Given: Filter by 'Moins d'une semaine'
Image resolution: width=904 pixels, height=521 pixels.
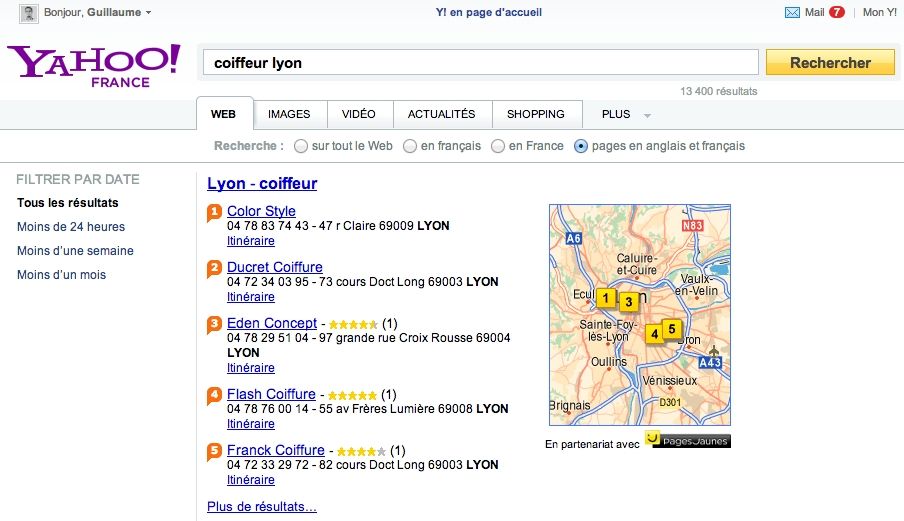Looking at the screenshot, I should pos(76,251).
